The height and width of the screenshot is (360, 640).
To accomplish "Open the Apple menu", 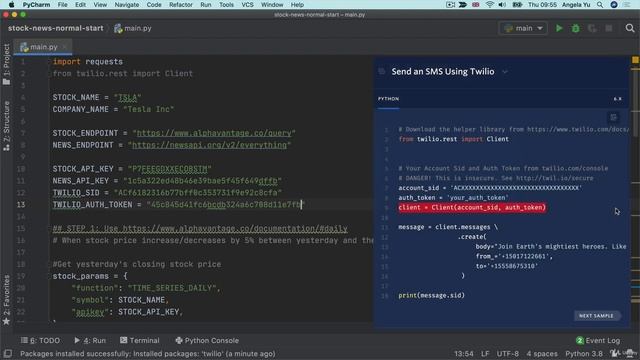I will coord(11,4).
